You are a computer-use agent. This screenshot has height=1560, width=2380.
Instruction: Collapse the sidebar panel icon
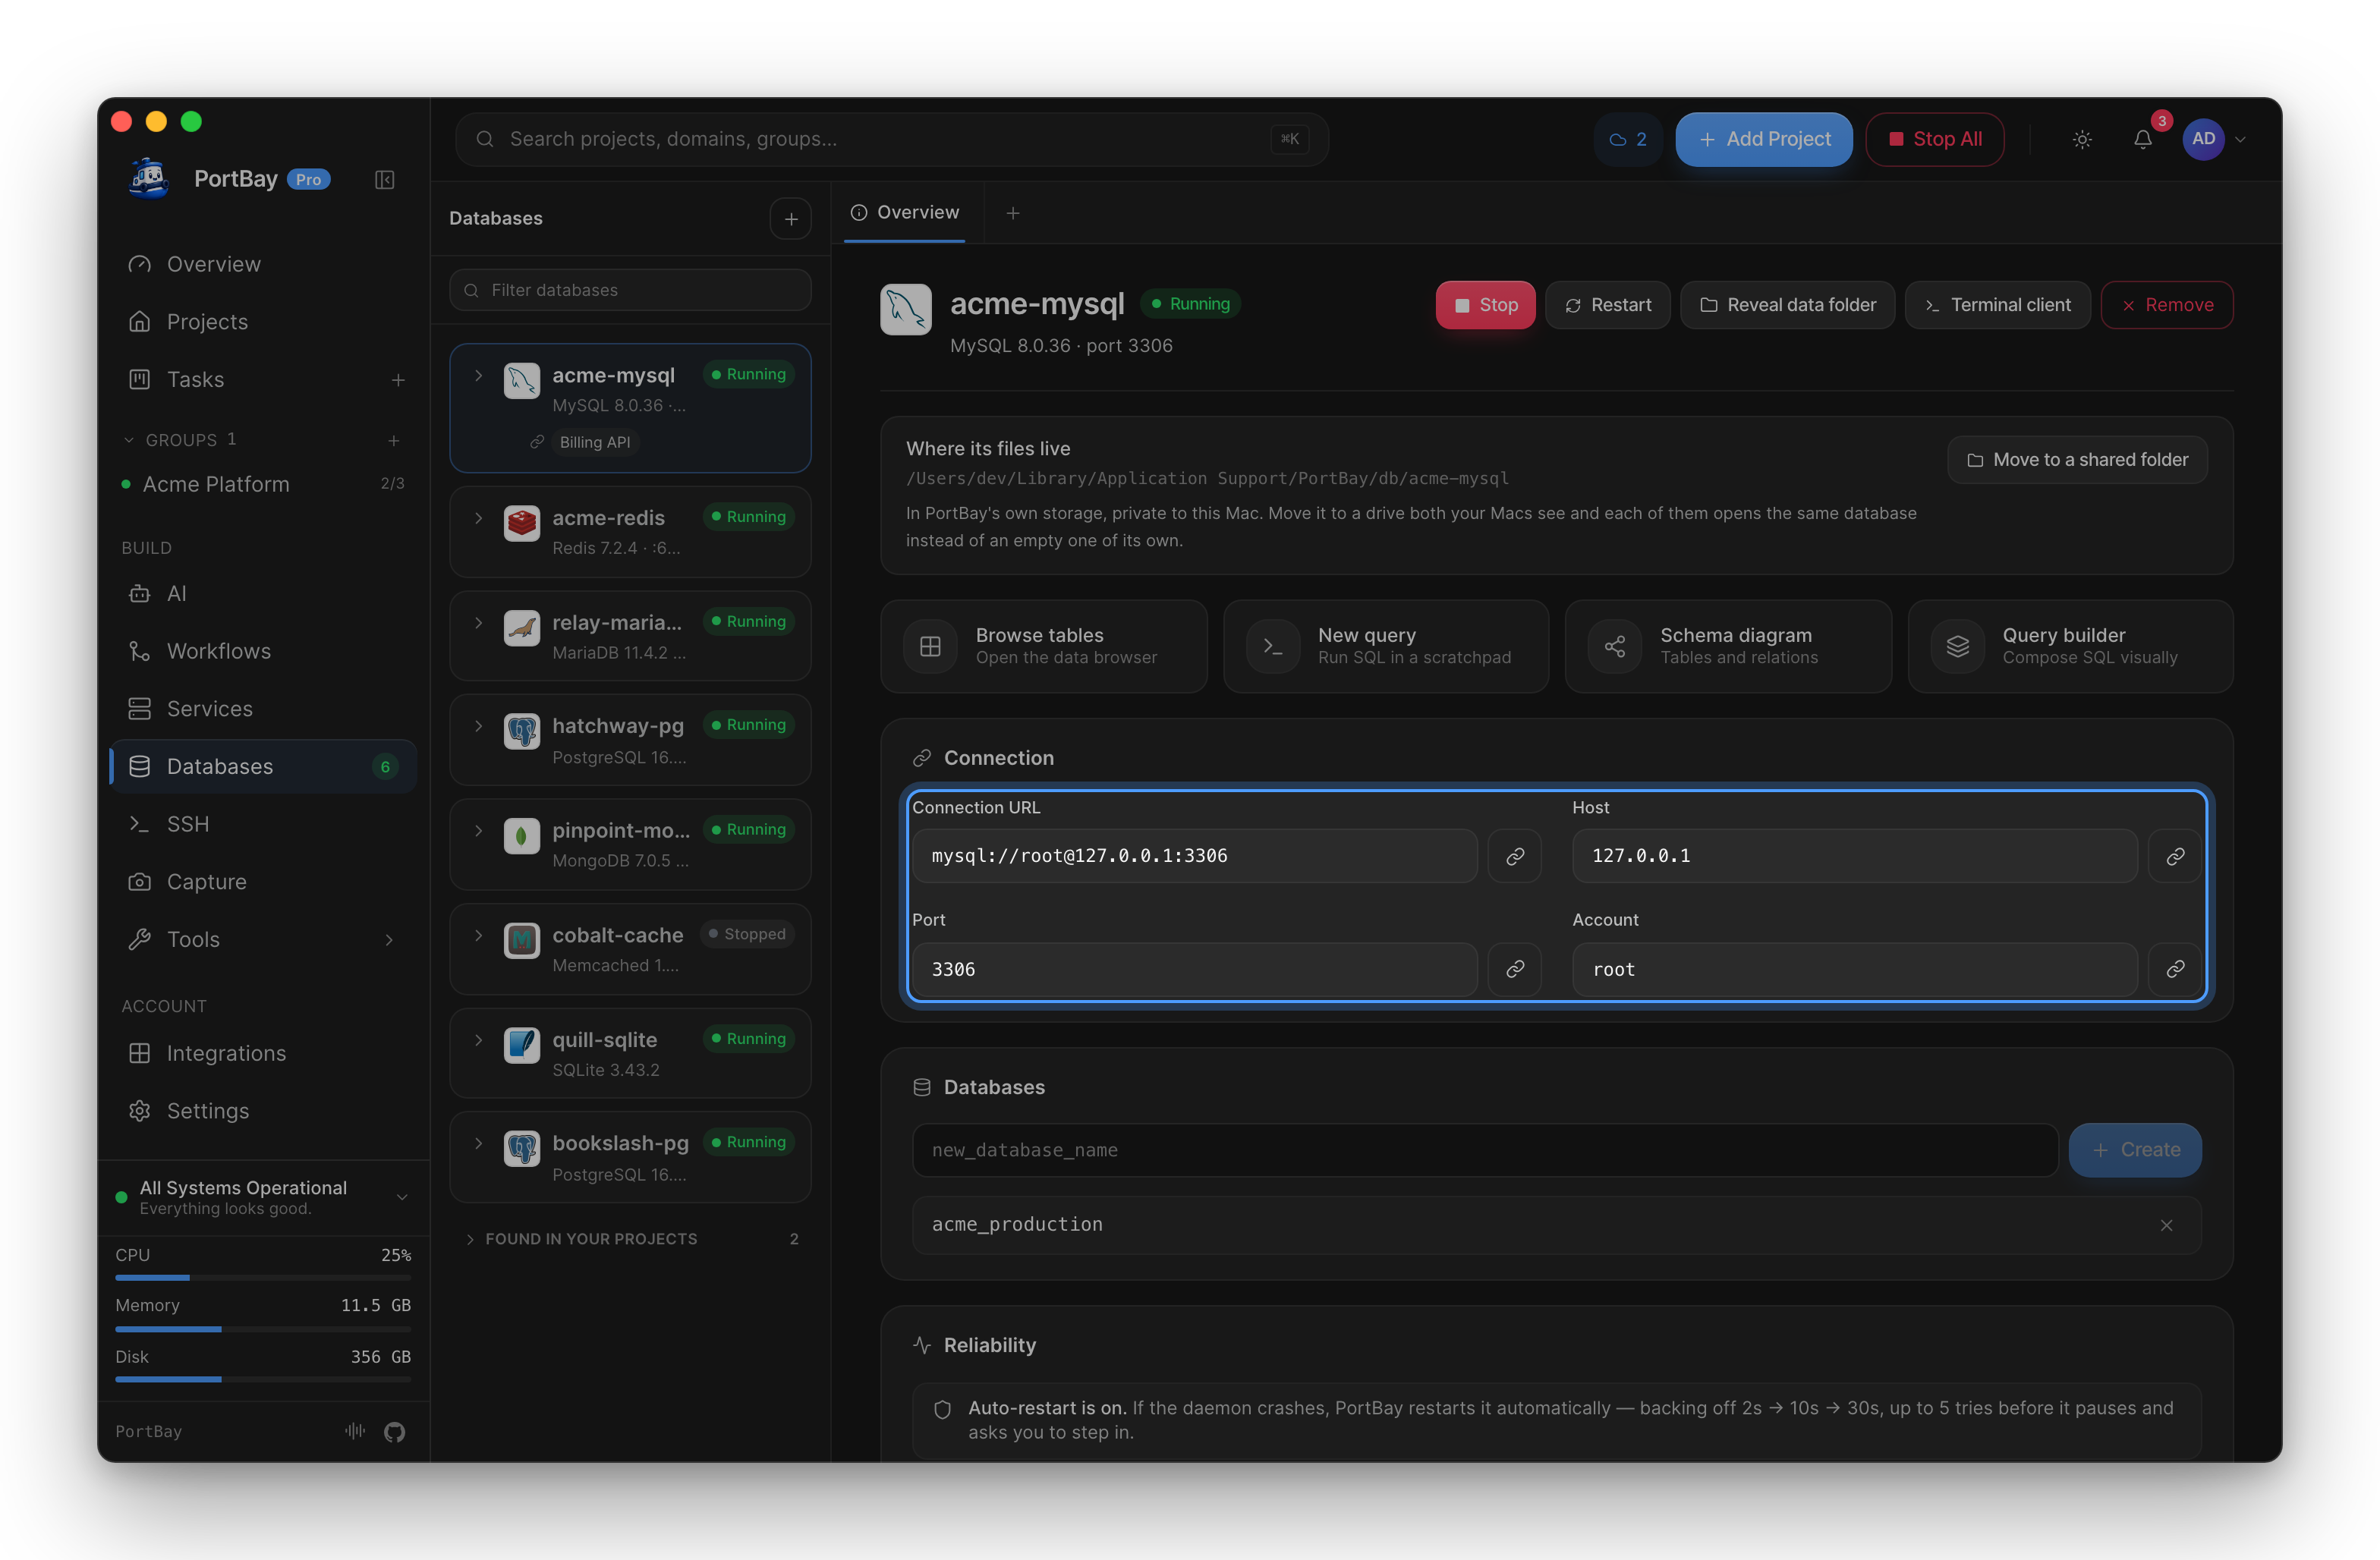click(384, 180)
